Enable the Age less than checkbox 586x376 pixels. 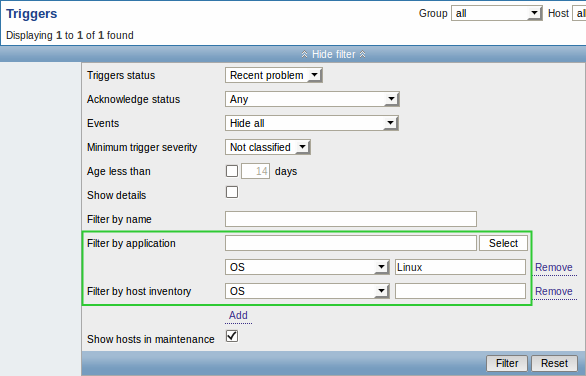click(232, 171)
